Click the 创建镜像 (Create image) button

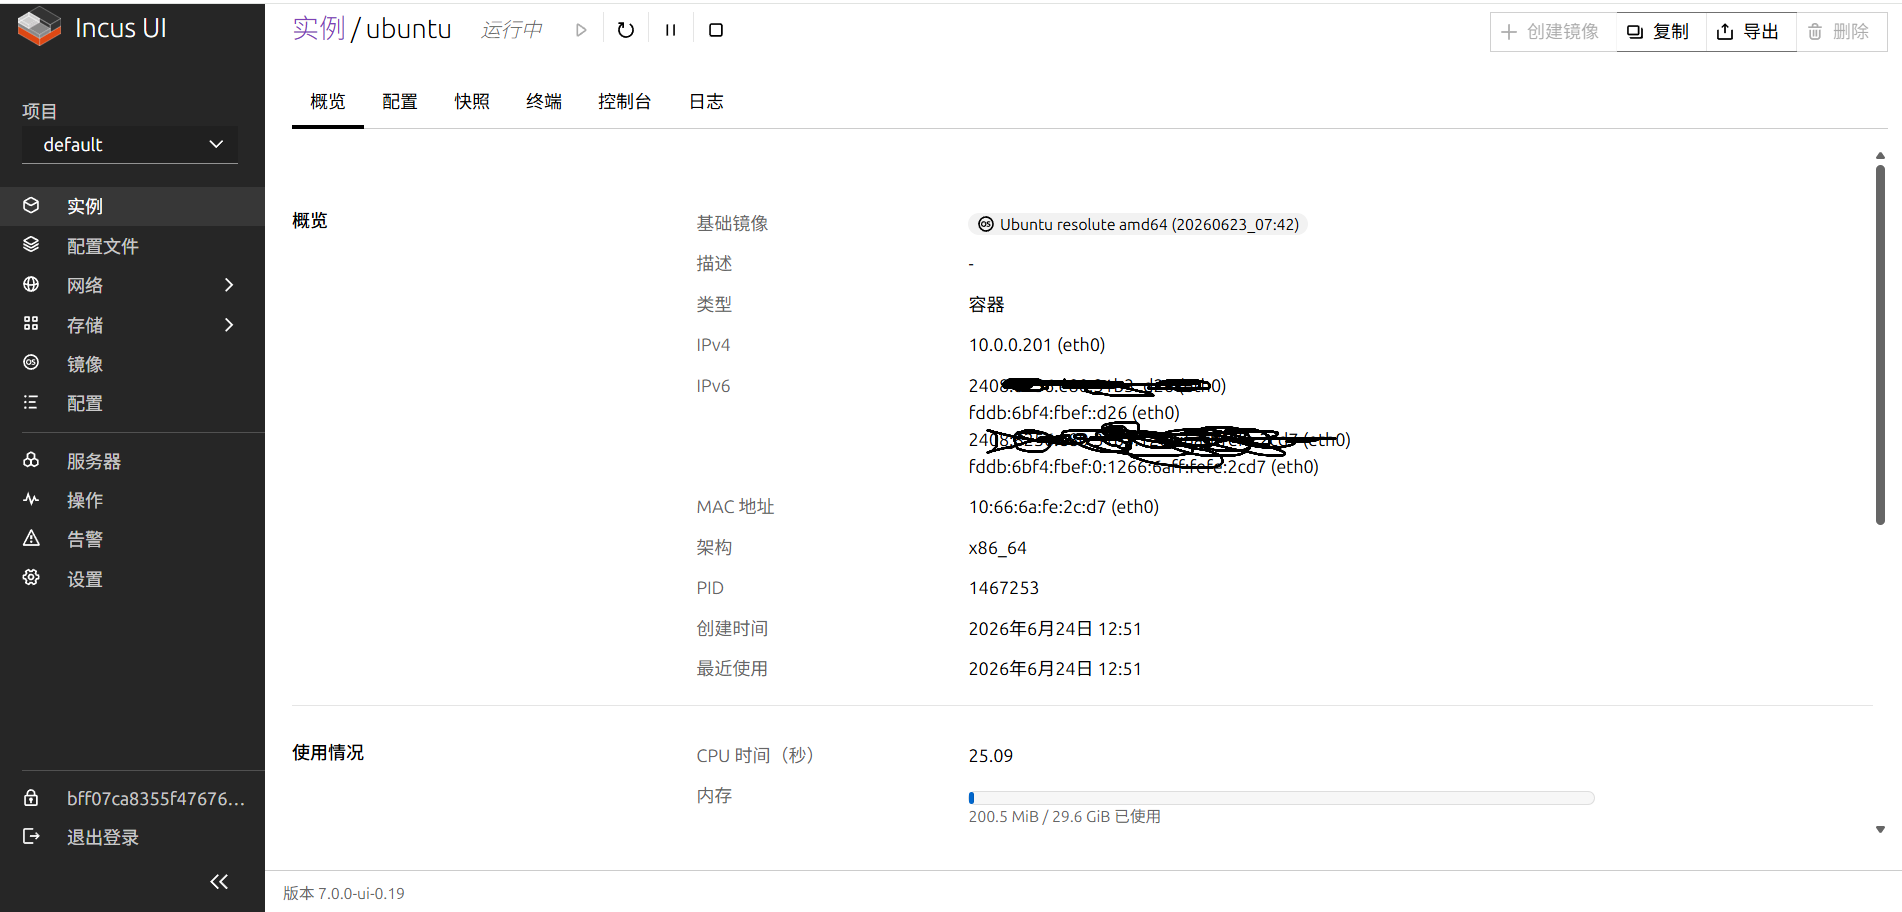click(x=1553, y=32)
